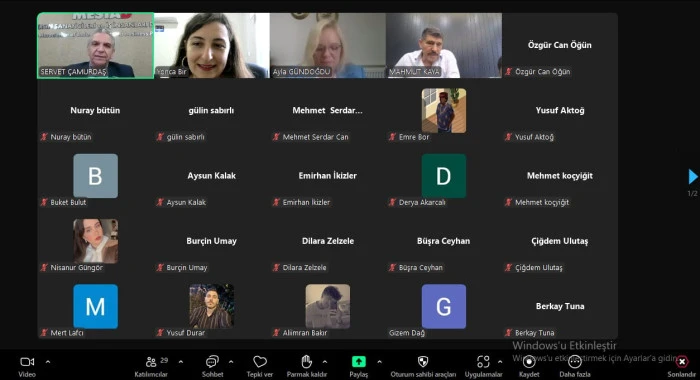Screen dimensions: 700x380
Task: Raise hand with Parmak kaldır
Action: click(306, 366)
